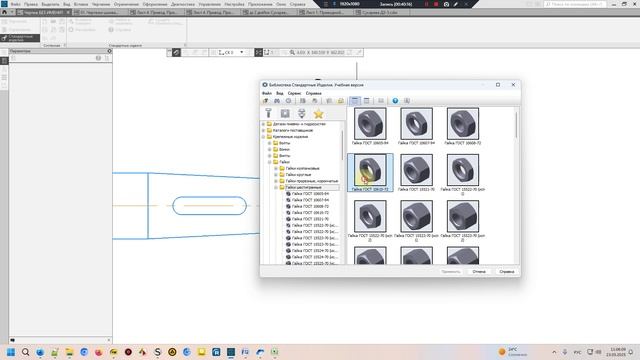Collapse the Гайки шестигранные folder
Screen dimensions: 640x360
(x=276, y=187)
